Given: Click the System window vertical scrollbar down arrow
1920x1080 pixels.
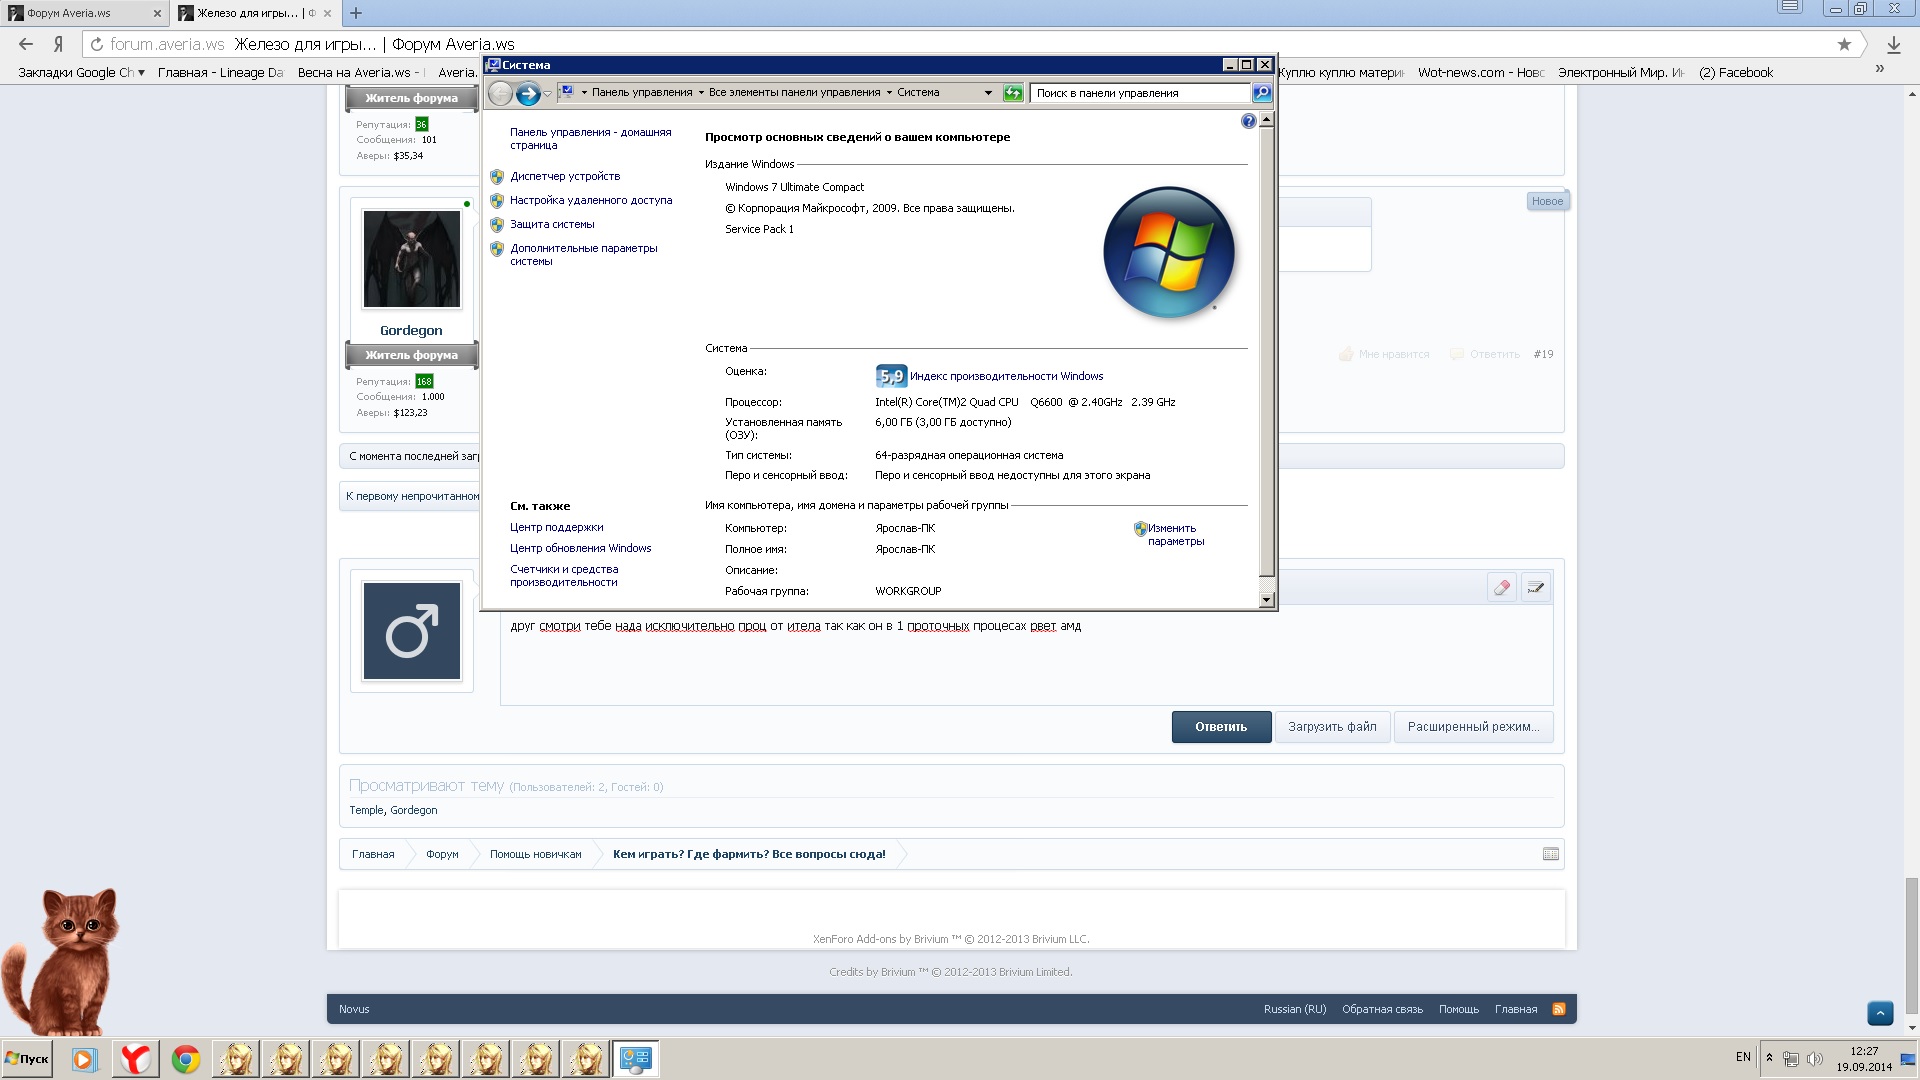Looking at the screenshot, I should pos(1266,600).
